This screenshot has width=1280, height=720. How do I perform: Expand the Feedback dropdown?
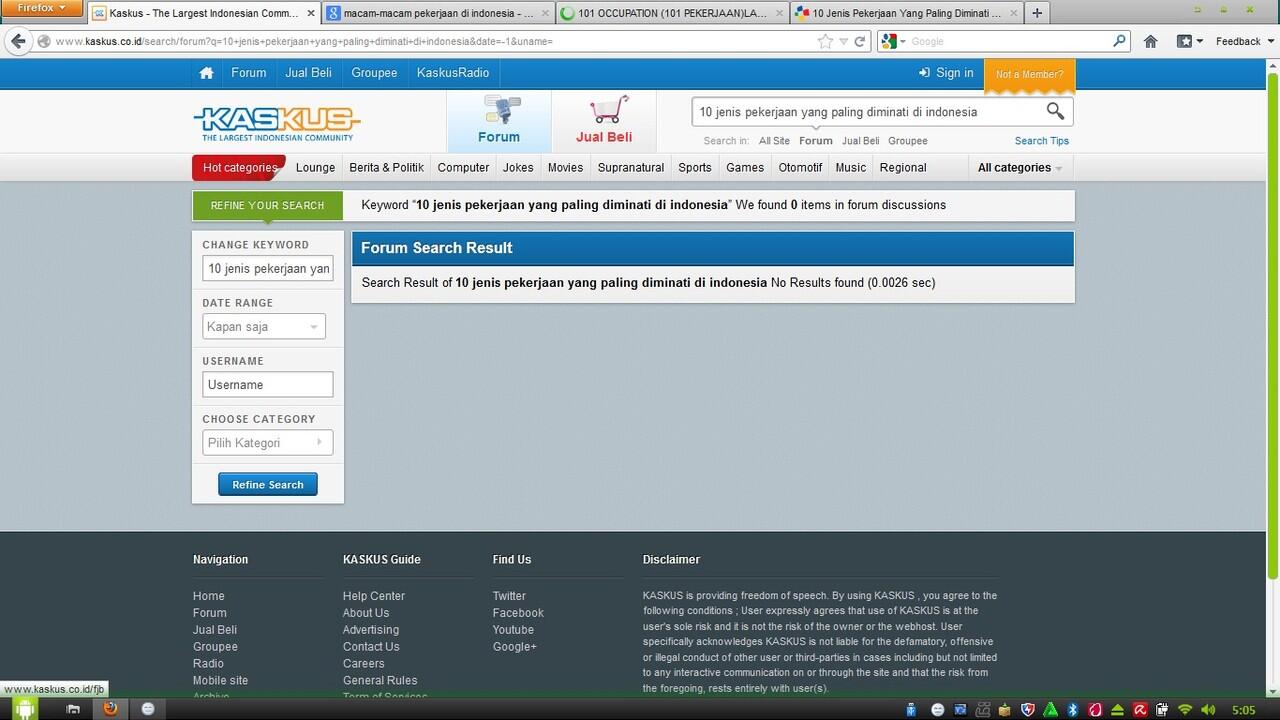pos(1243,41)
